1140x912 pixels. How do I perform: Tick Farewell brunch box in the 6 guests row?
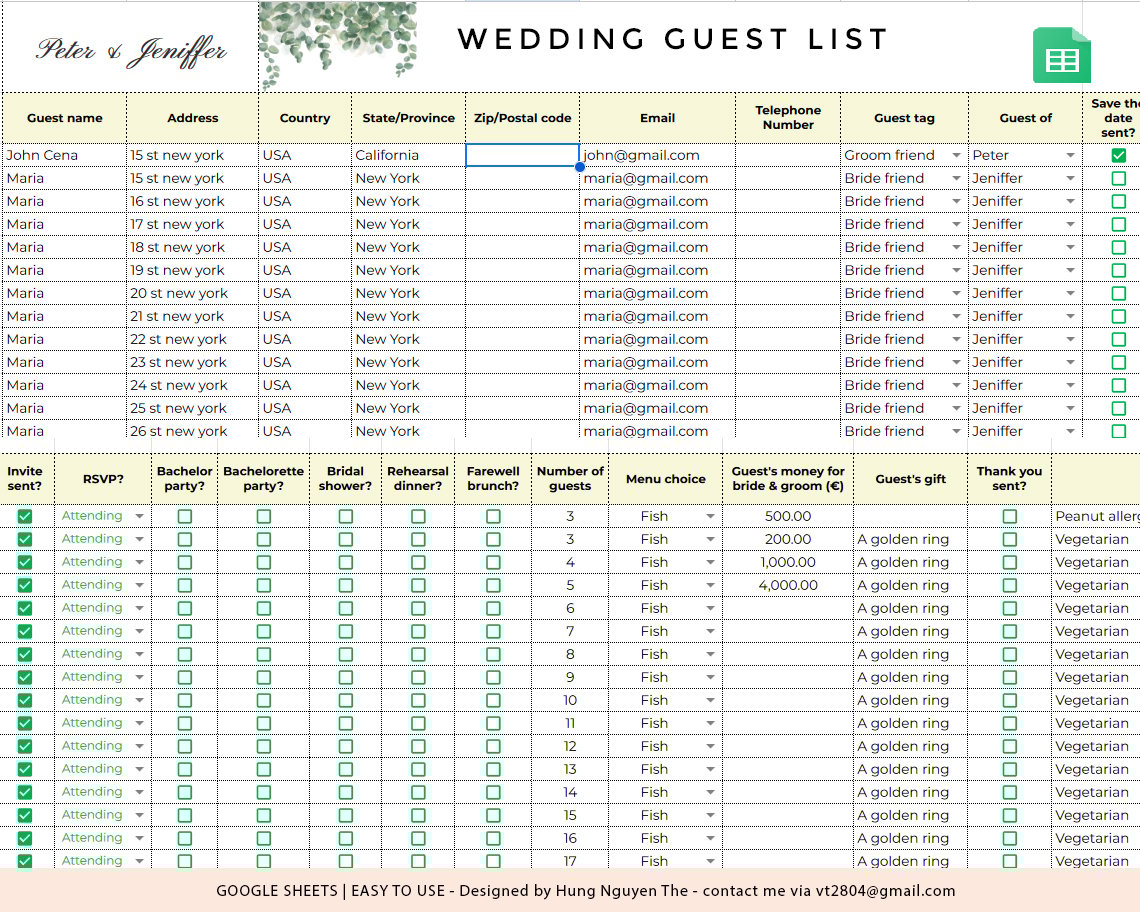pos(493,608)
